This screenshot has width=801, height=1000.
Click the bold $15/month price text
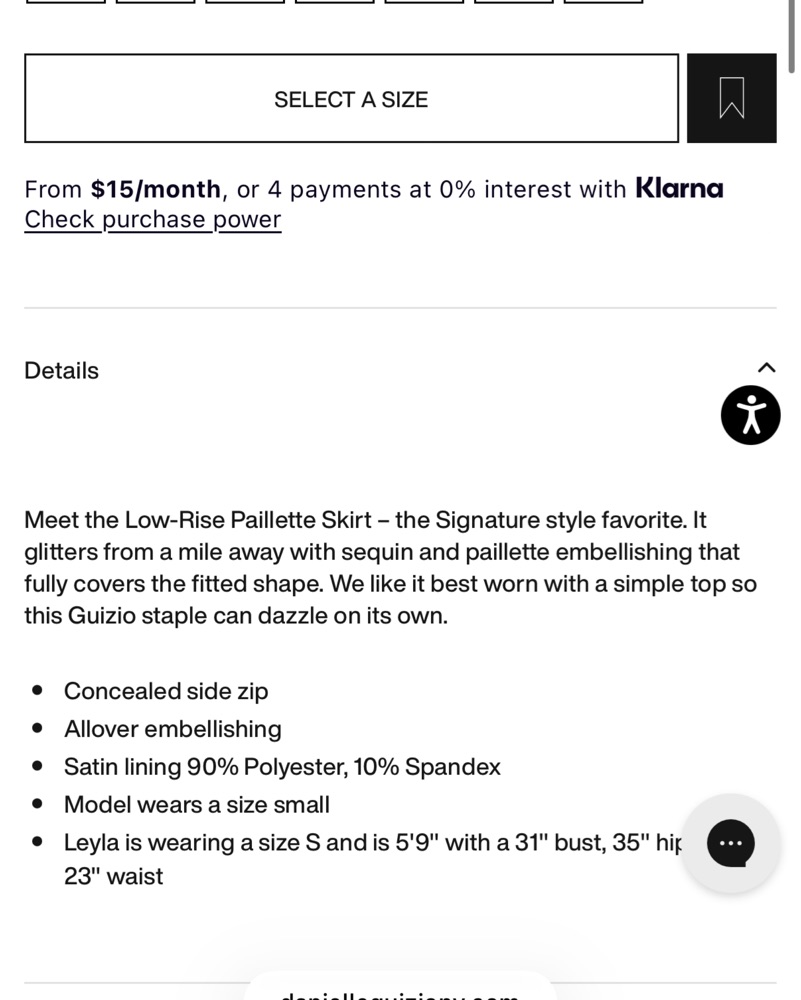[x=156, y=189]
